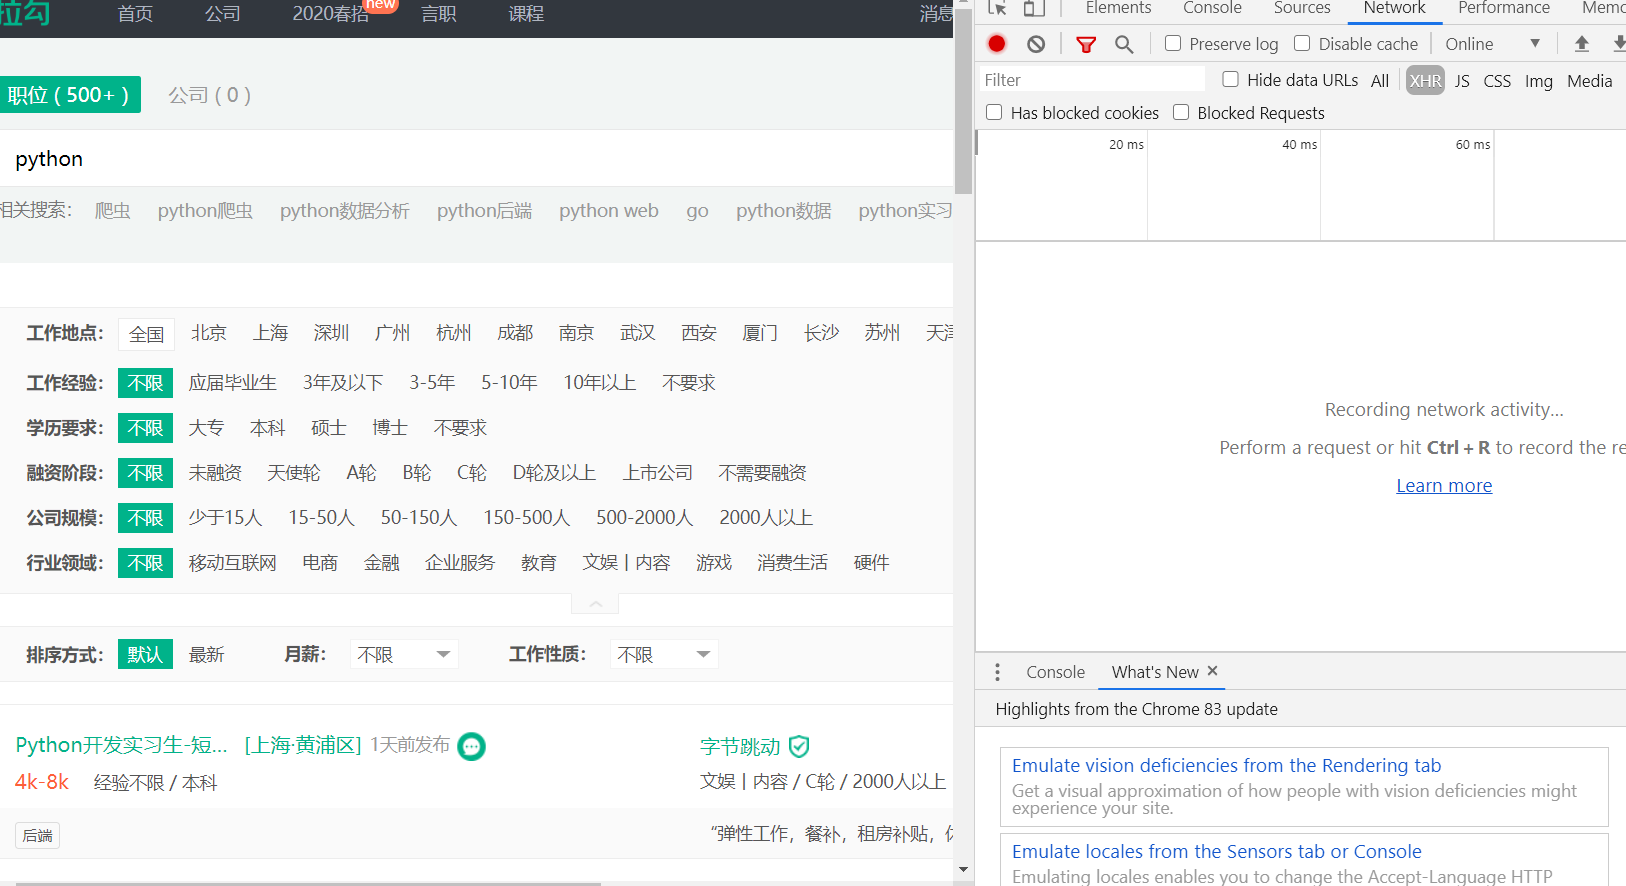The width and height of the screenshot is (1626, 886).
Task: Click the python search box
Action: tap(476, 159)
